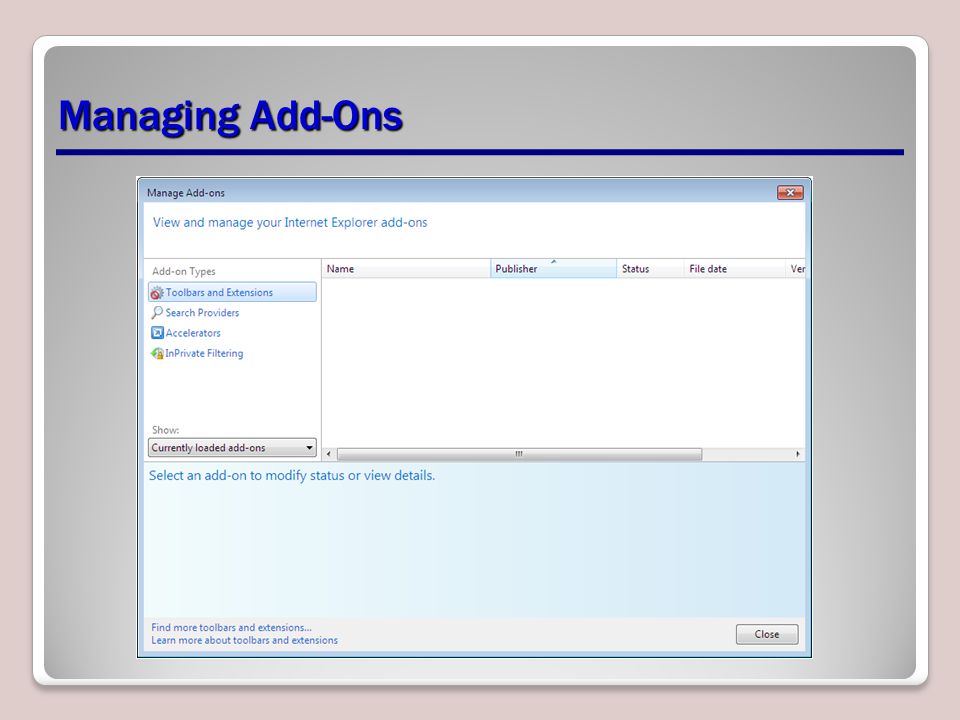The width and height of the screenshot is (960, 720).
Task: Click the Status column header
Action: pyautogui.click(x=650, y=269)
